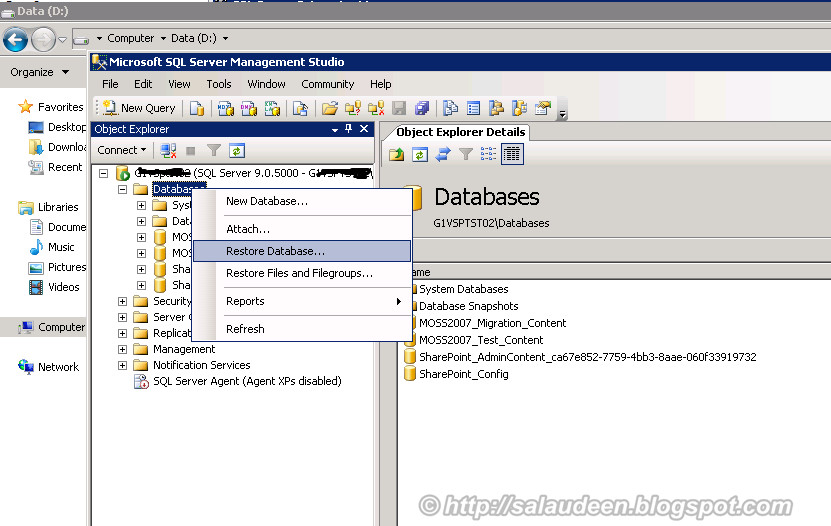
Task: Select MOSS2007_Test_Content in details list
Action: coord(481,340)
